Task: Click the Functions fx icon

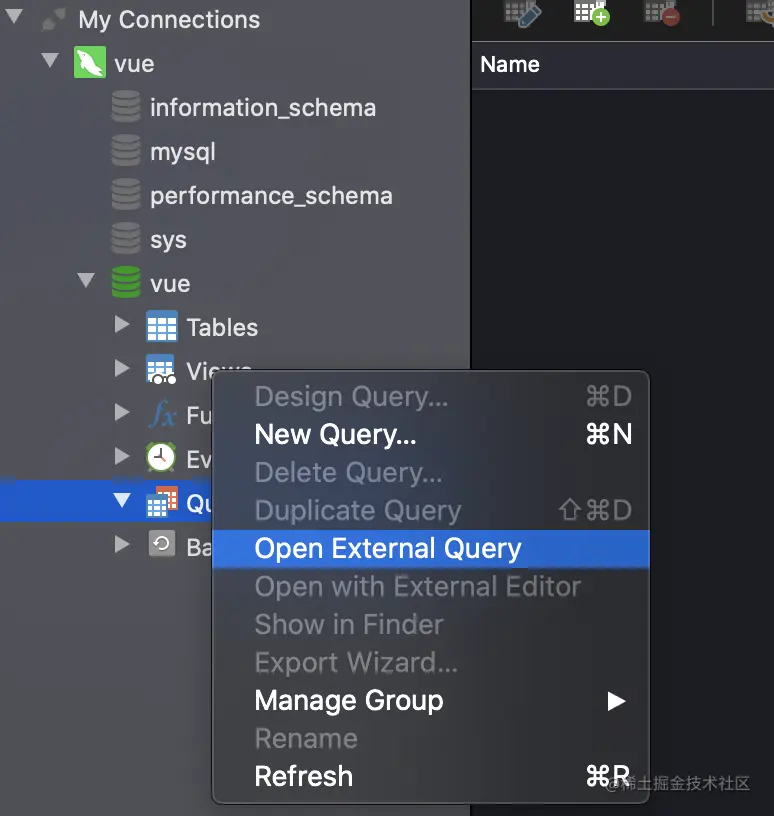Action: (163, 414)
